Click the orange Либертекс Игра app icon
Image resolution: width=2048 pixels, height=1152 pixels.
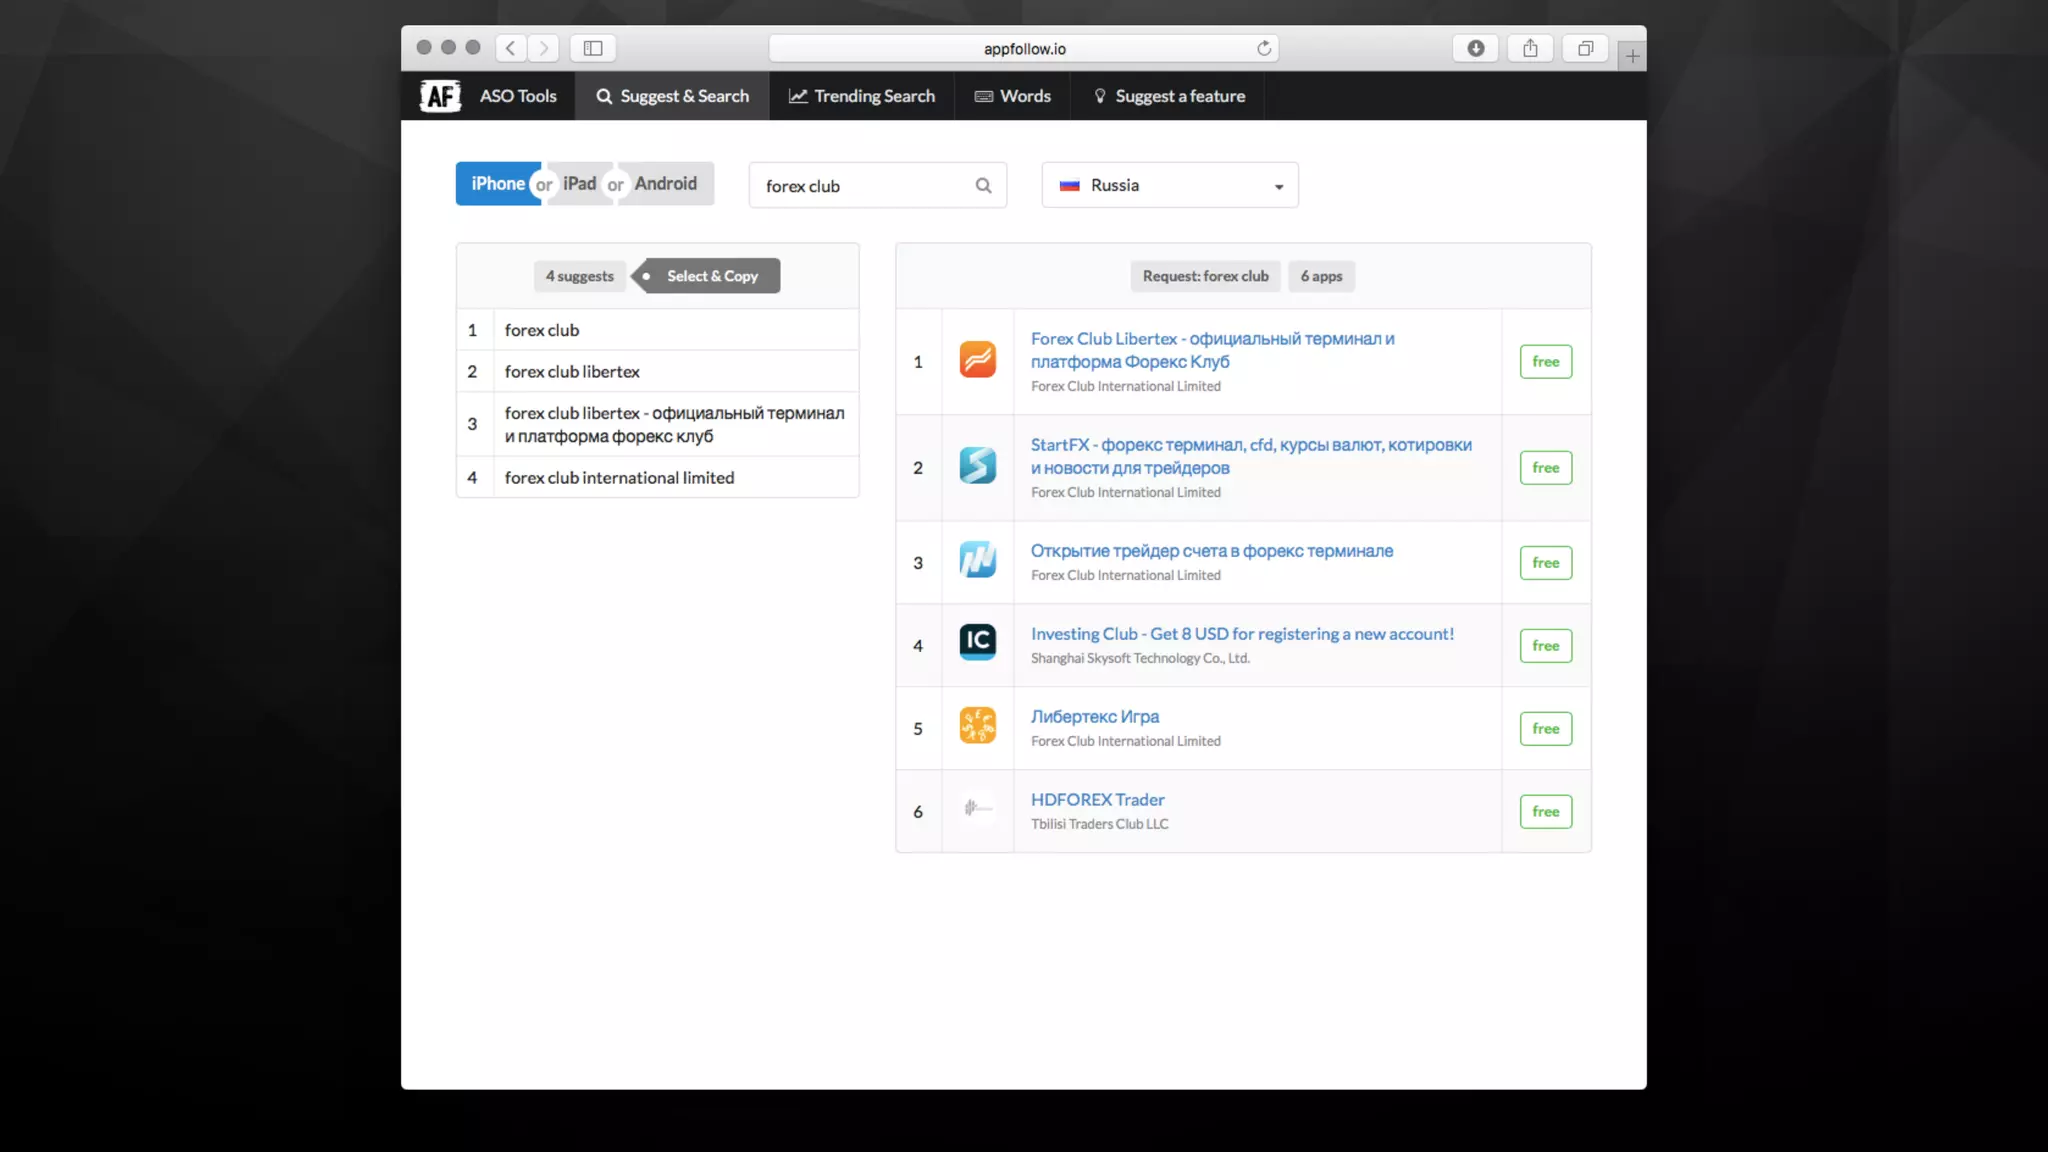pos(977,726)
